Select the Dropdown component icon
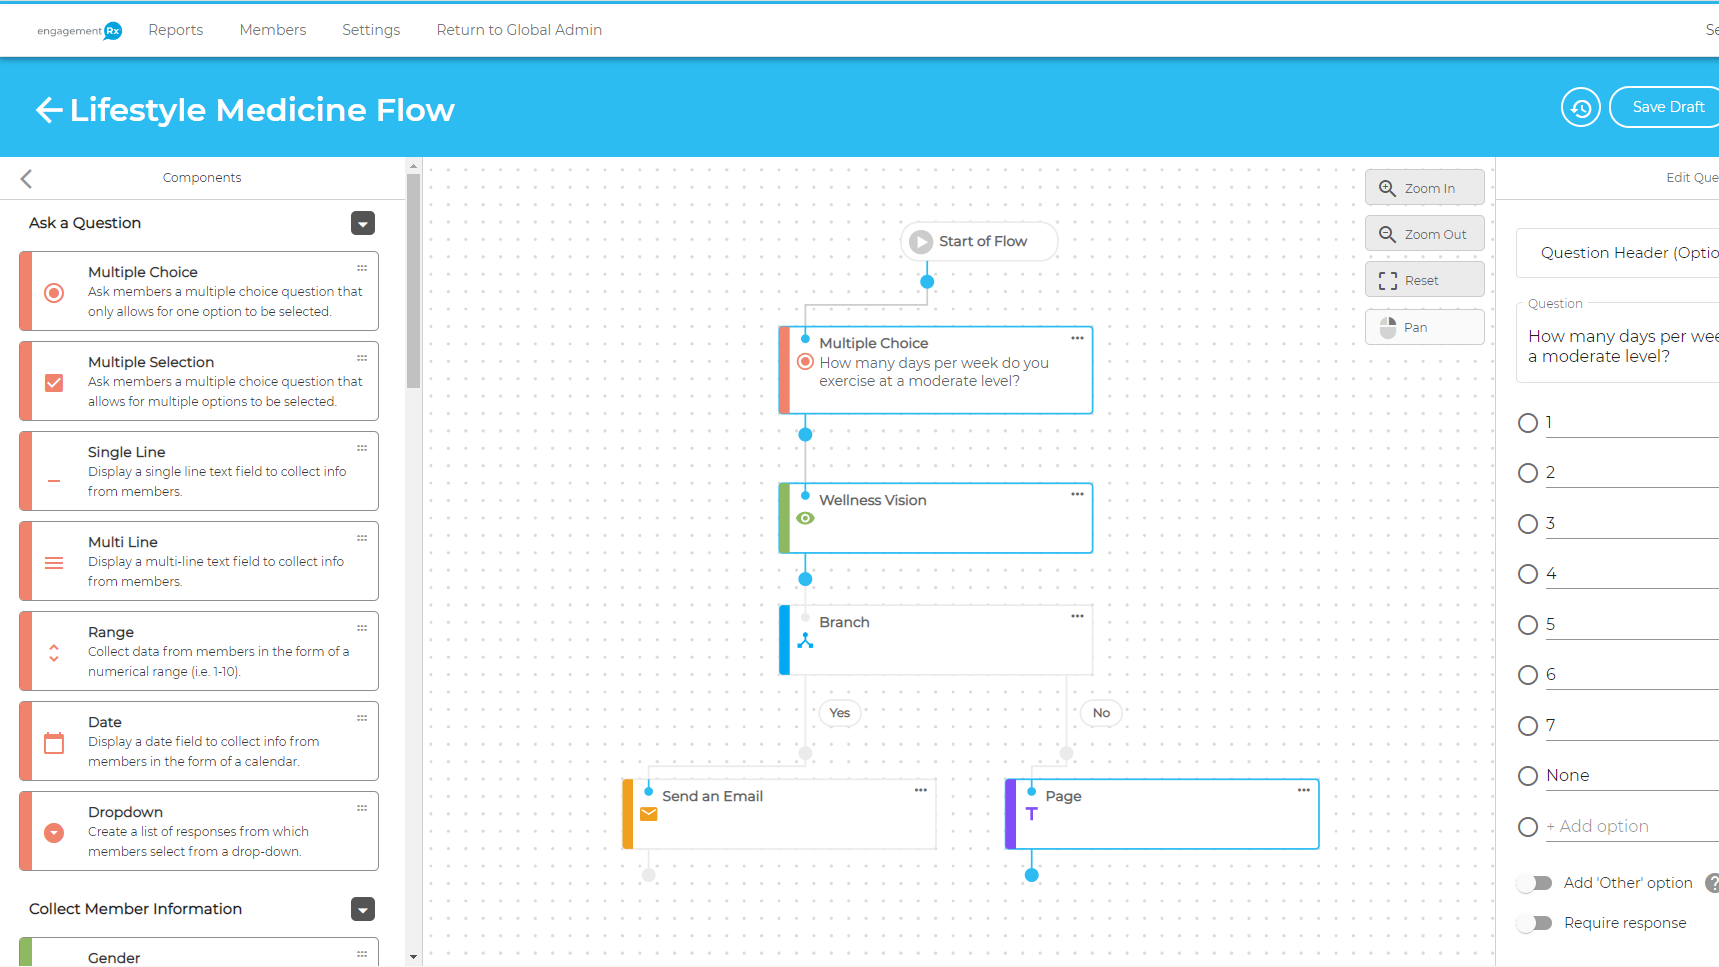1719x967 pixels. tap(54, 832)
